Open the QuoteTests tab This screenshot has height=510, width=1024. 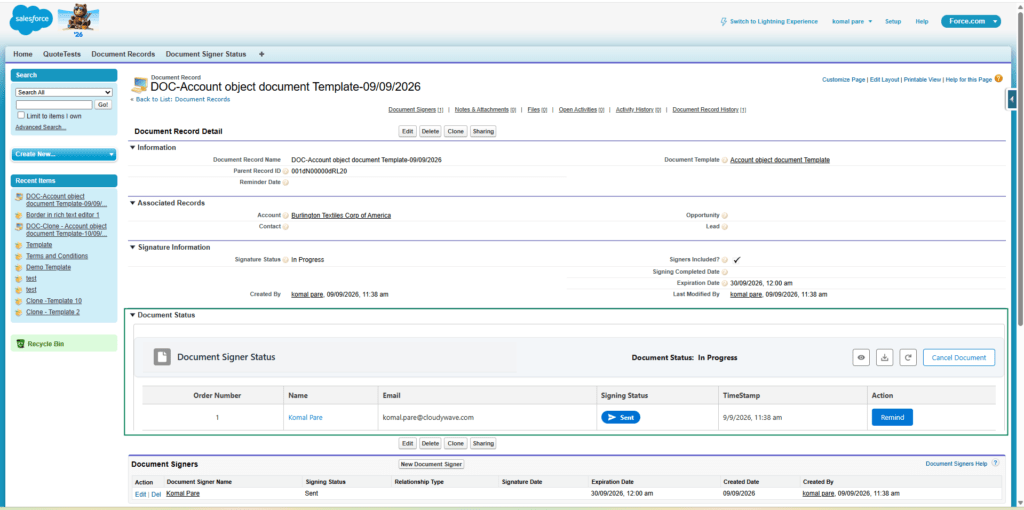(62, 54)
